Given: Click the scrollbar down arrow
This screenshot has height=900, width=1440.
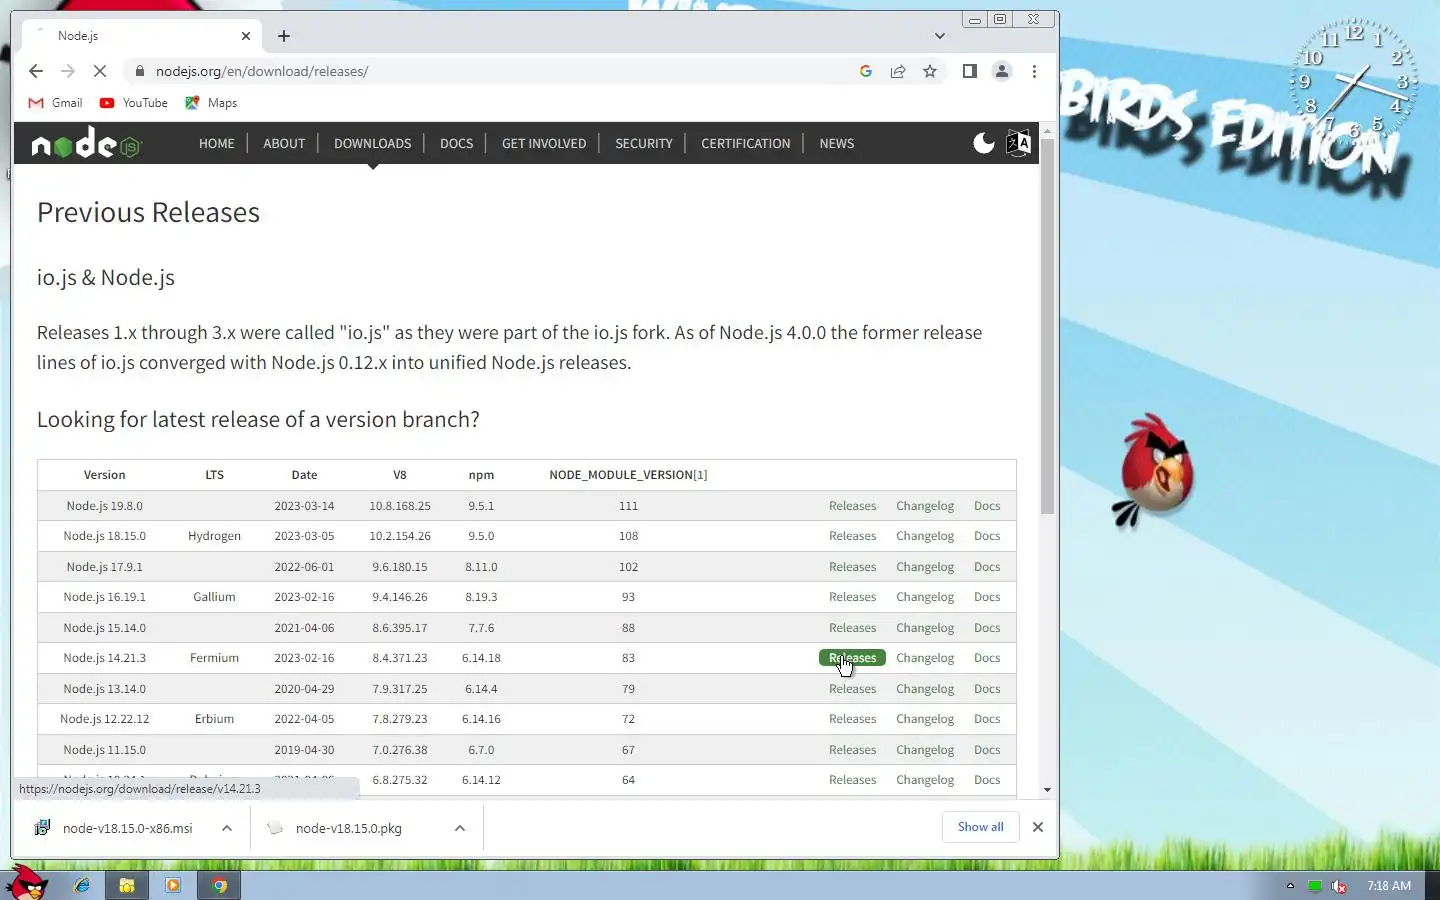Looking at the screenshot, I should click(1047, 790).
